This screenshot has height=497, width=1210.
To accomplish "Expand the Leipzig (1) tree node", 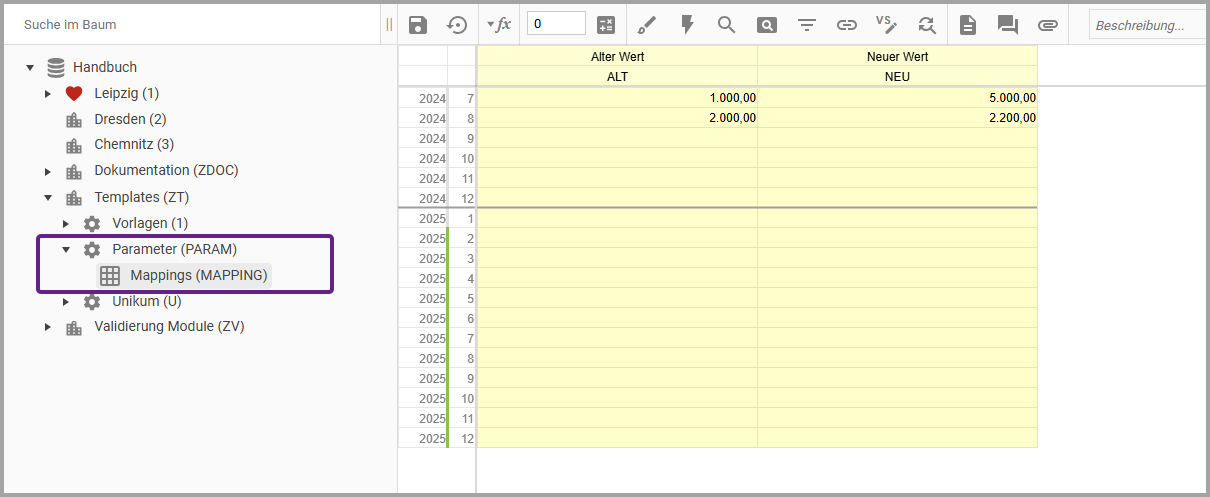I will (x=47, y=94).
